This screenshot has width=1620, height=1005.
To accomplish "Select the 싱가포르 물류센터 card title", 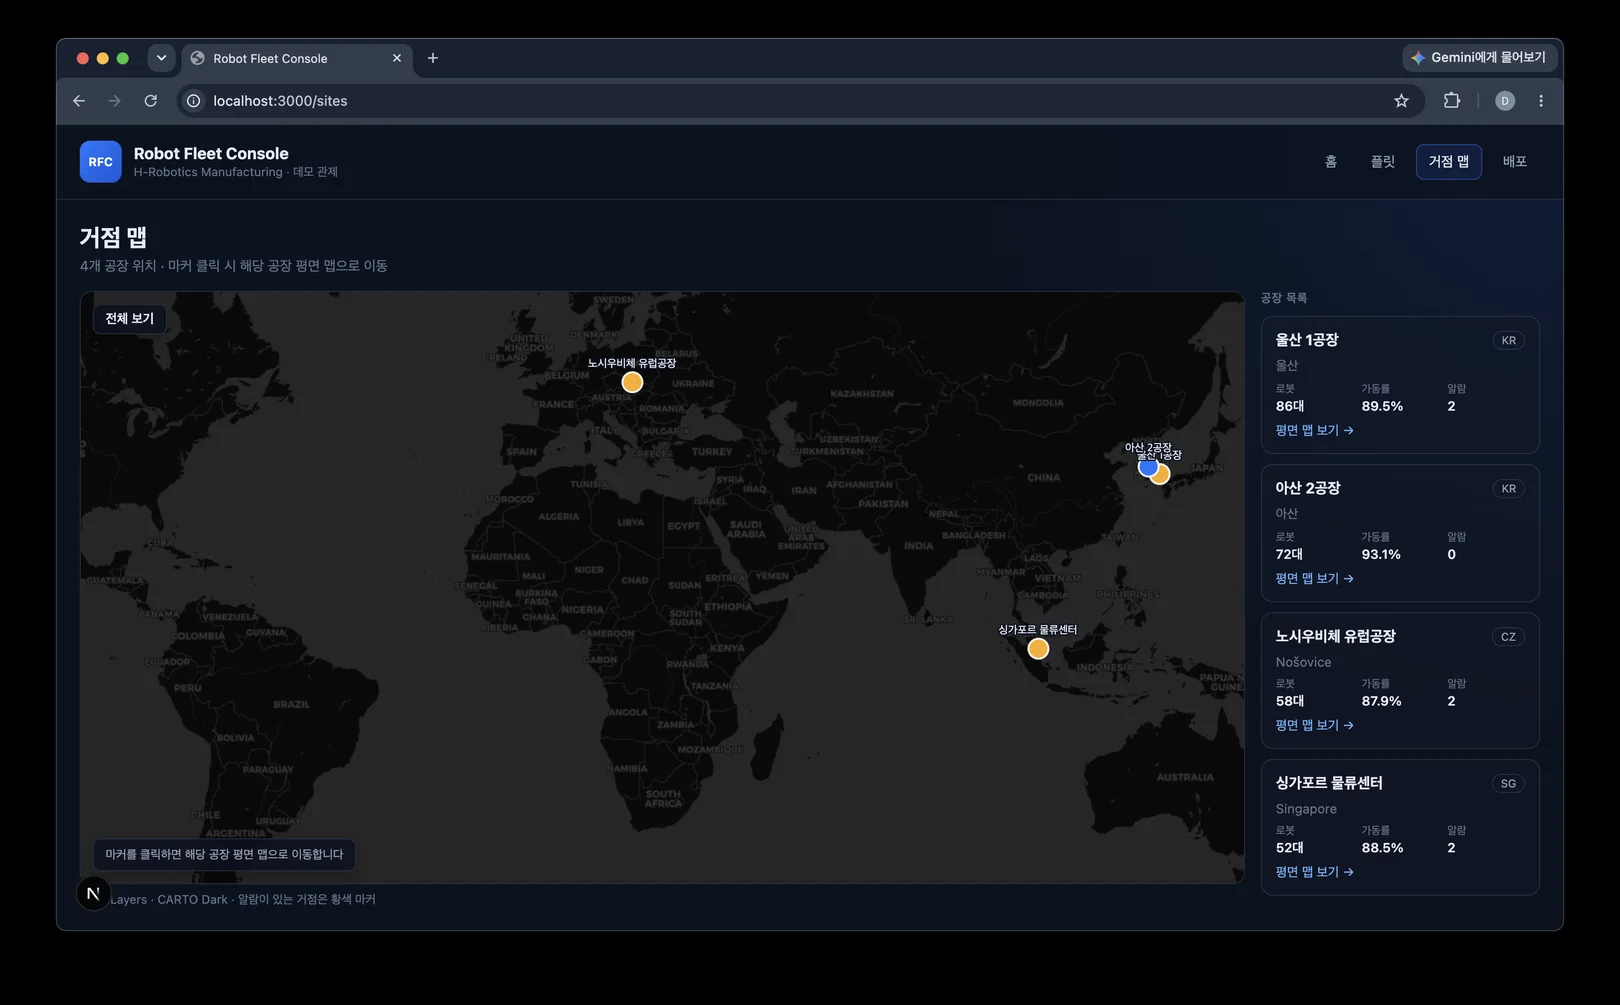I will (x=1328, y=783).
